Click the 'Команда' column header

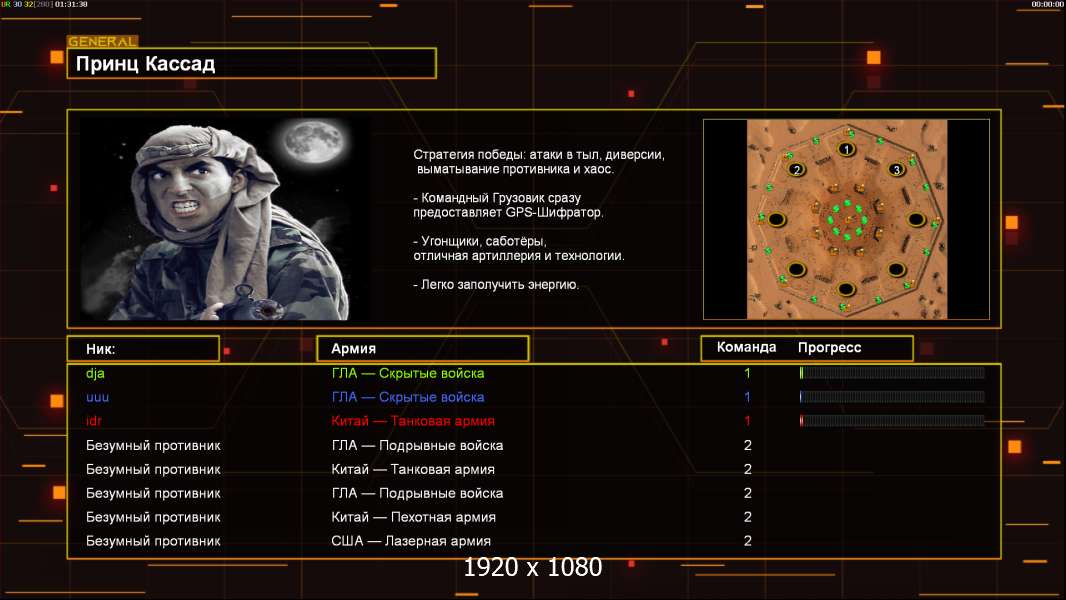[746, 347]
